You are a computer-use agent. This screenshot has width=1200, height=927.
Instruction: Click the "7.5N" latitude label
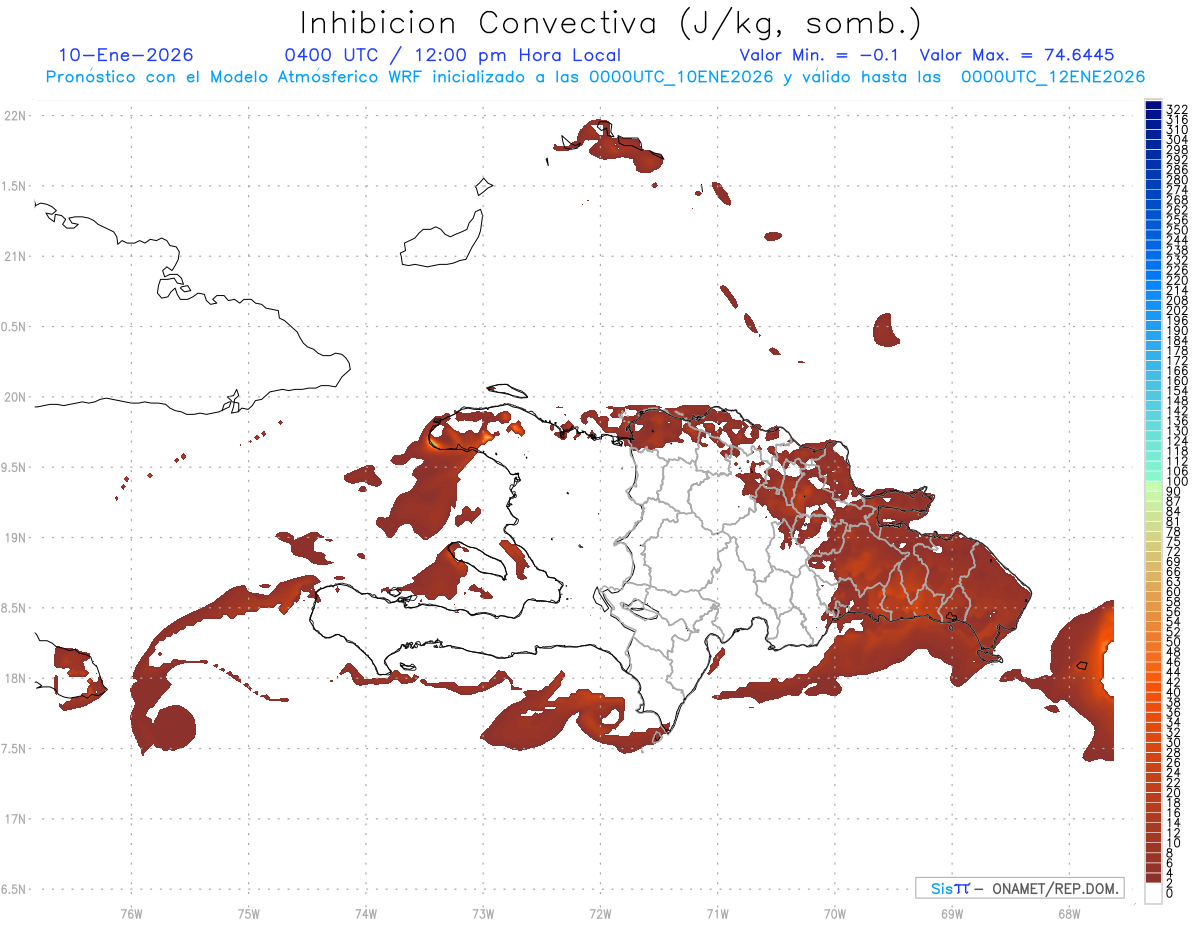[x=15, y=748]
